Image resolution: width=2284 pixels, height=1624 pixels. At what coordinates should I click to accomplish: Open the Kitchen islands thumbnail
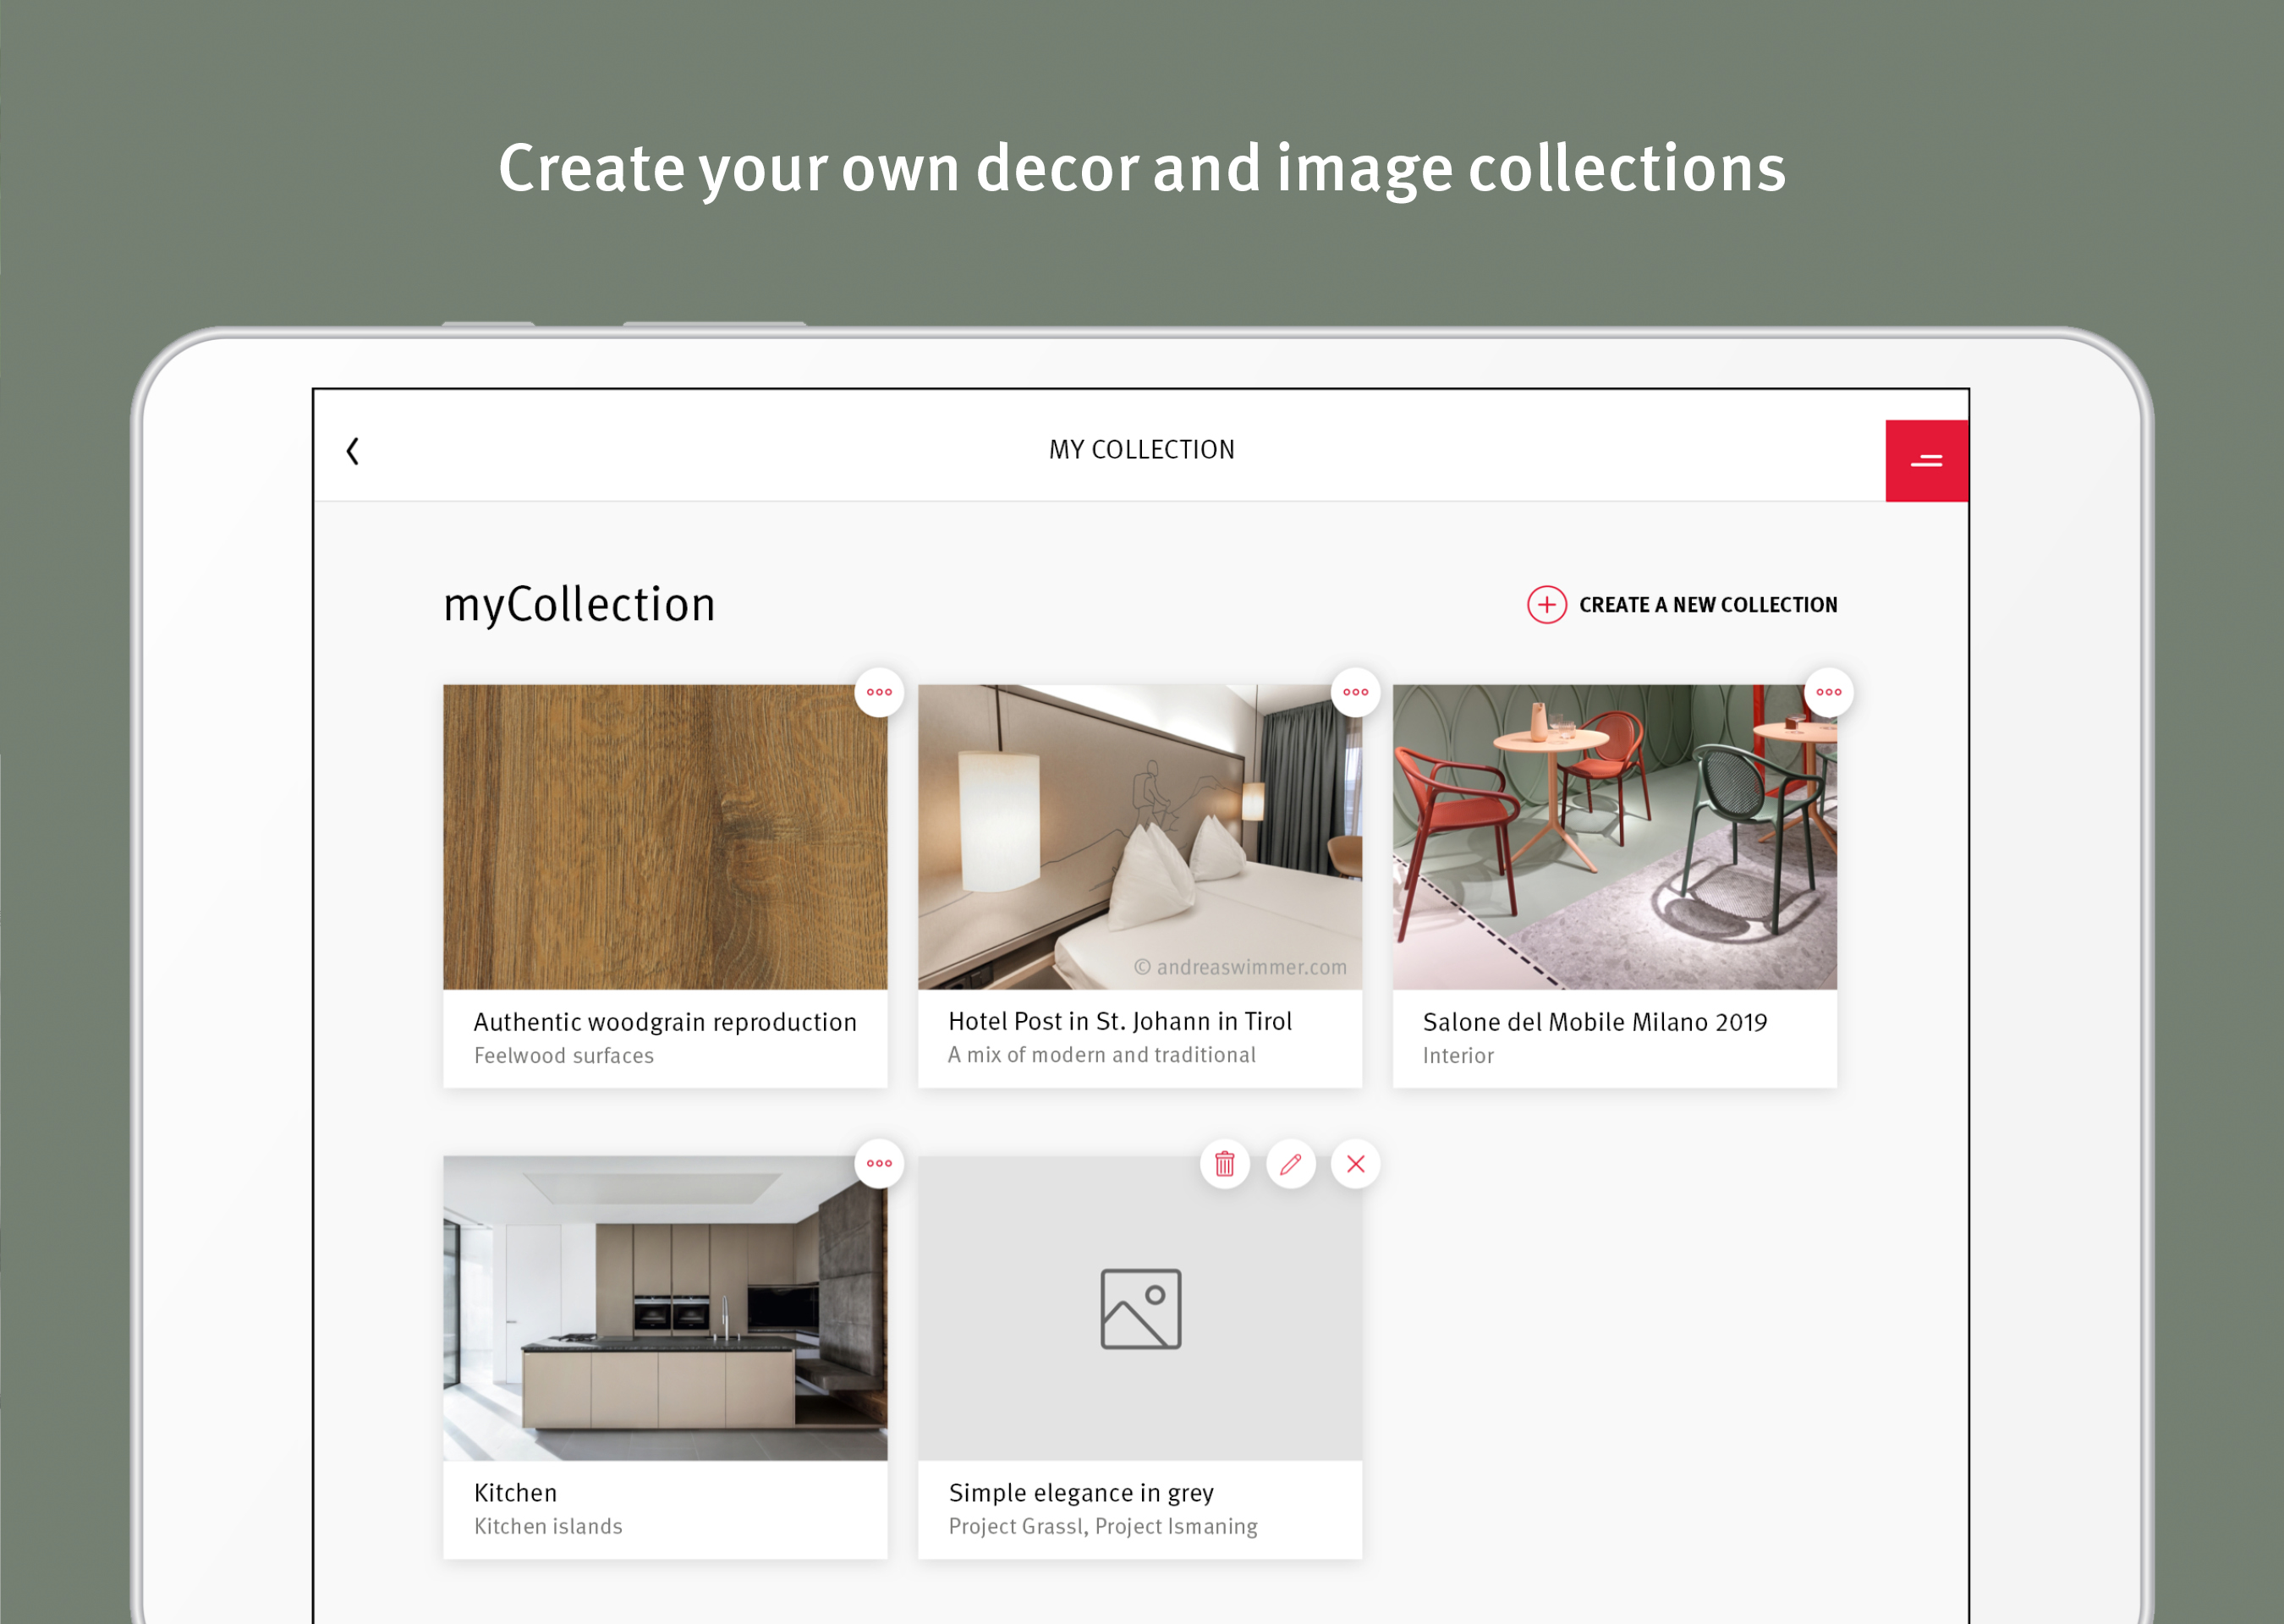[665, 1308]
